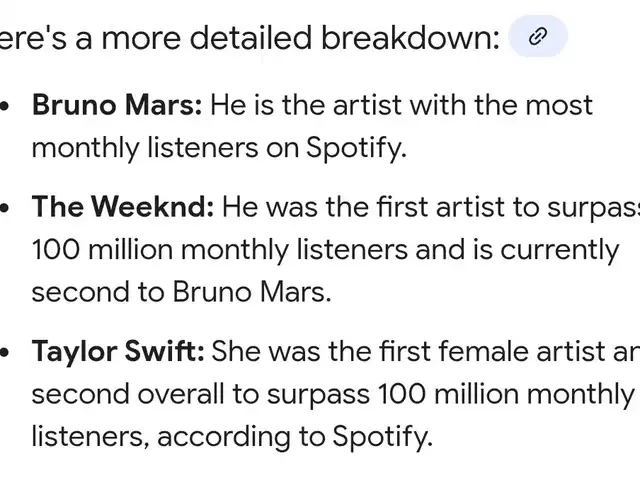This screenshot has height=480, width=640.
Task: Select the bullet before Bruno Mars
Action: click(x=4, y=106)
